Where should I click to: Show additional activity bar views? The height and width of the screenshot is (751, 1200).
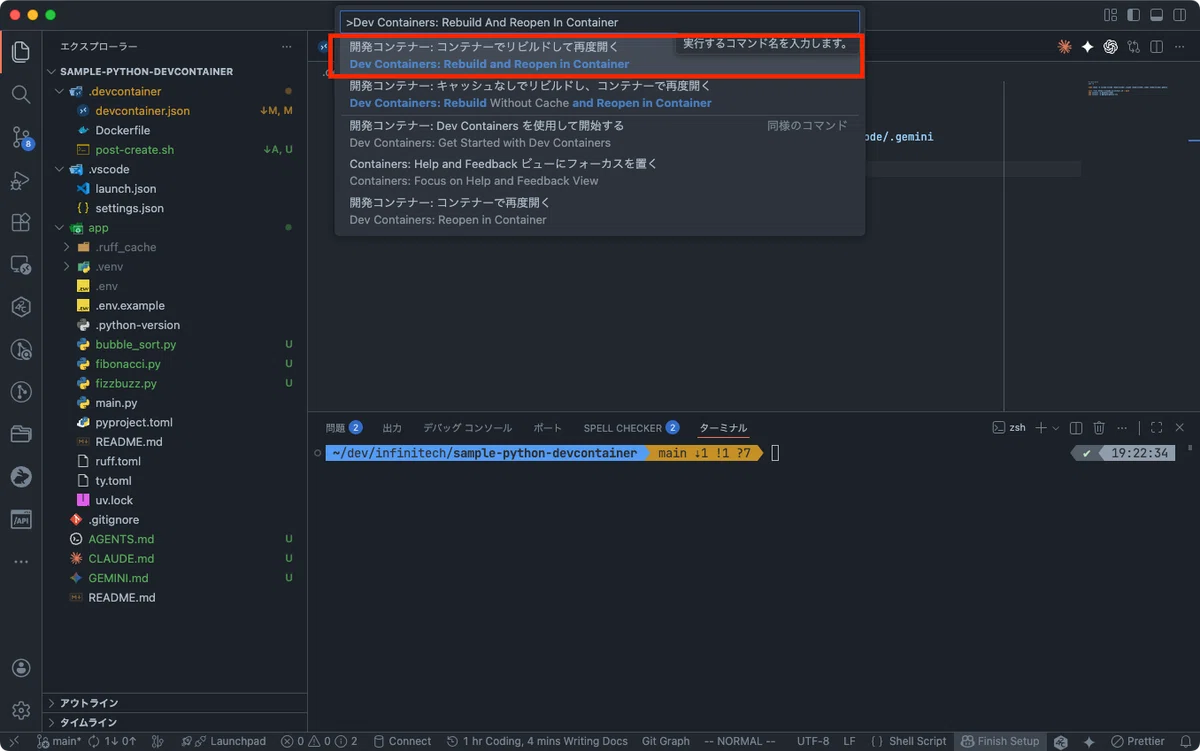21,562
